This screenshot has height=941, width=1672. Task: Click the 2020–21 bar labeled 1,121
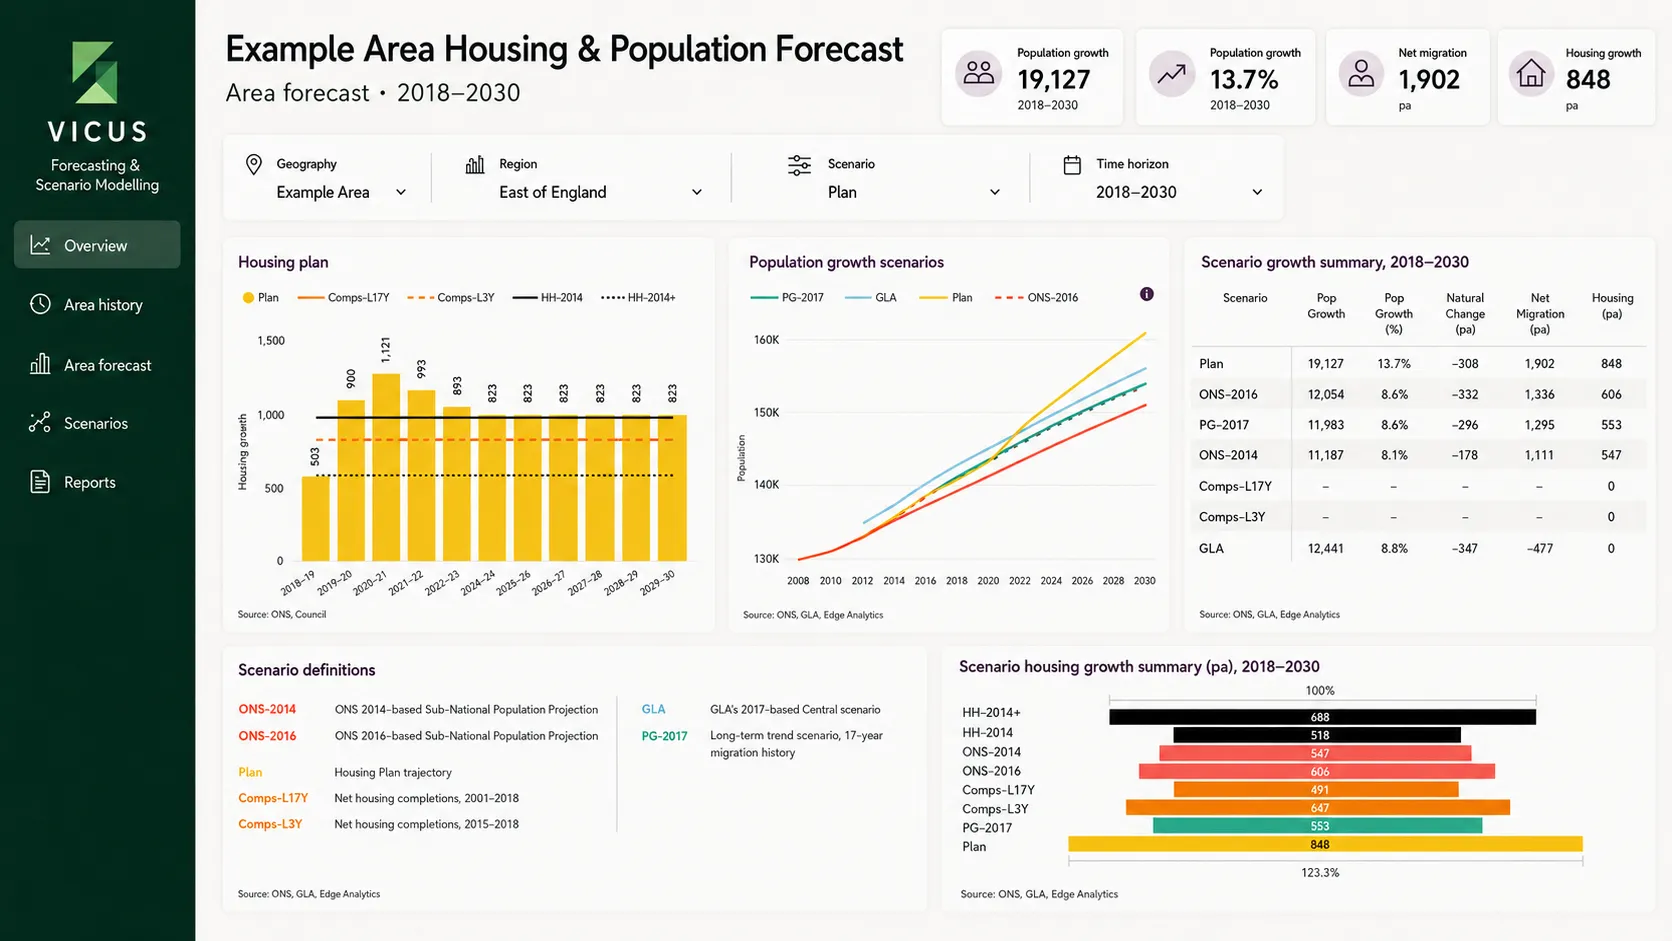click(x=386, y=467)
